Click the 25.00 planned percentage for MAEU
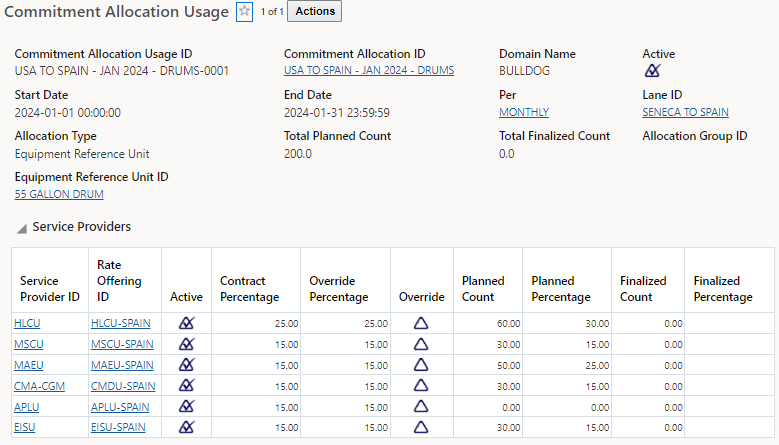Viewport: 779px width, 445px height. [597, 366]
